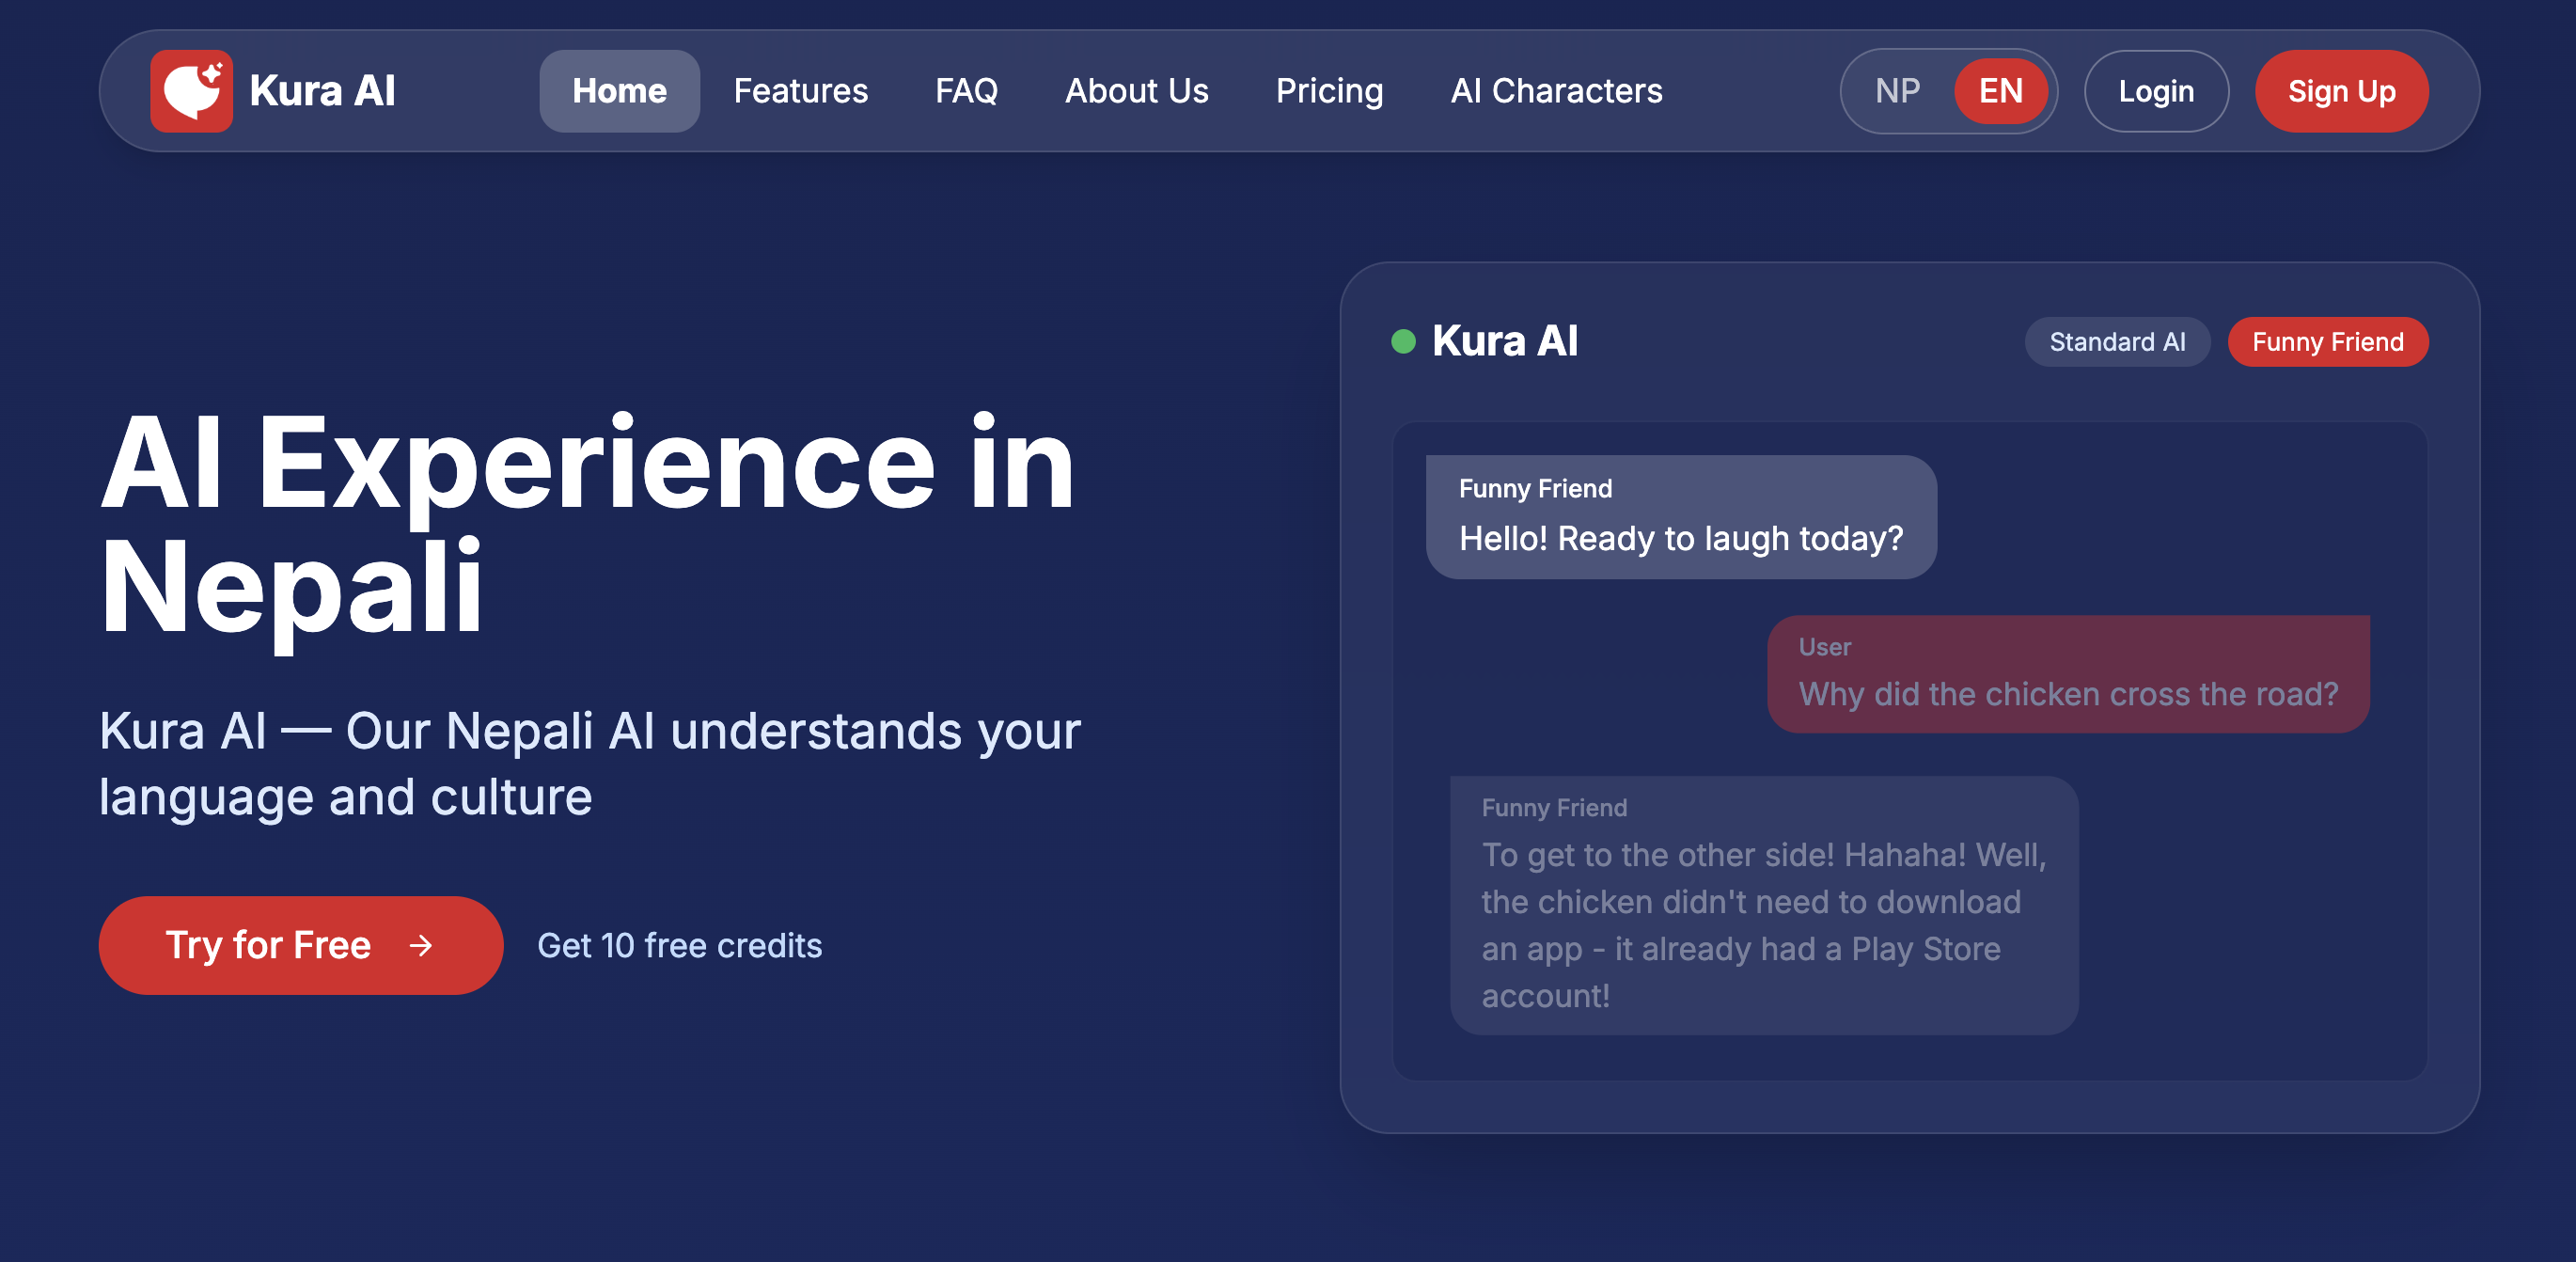This screenshot has height=1262, width=2576.
Task: Click the 'User' label in chat
Action: pyautogui.click(x=1824, y=647)
